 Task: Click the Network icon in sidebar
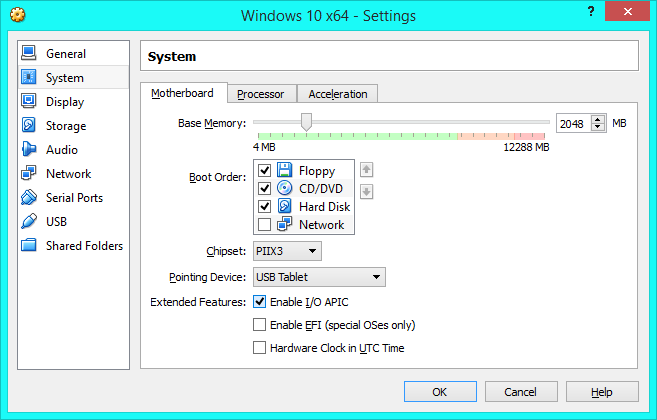pos(29,173)
